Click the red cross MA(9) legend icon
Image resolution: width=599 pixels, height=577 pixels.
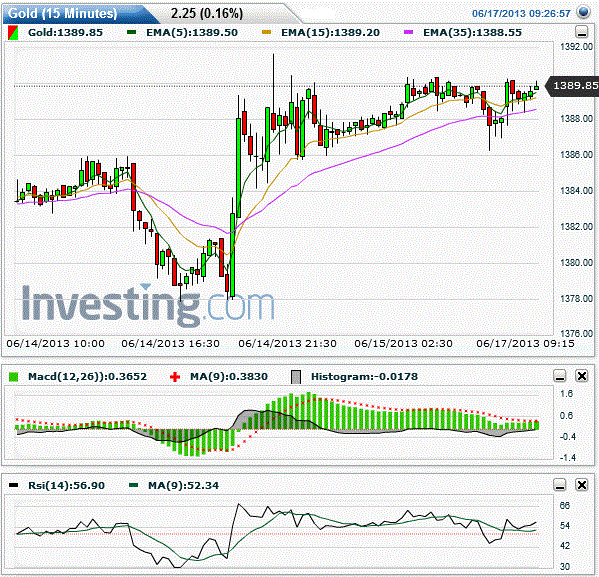tap(175, 377)
